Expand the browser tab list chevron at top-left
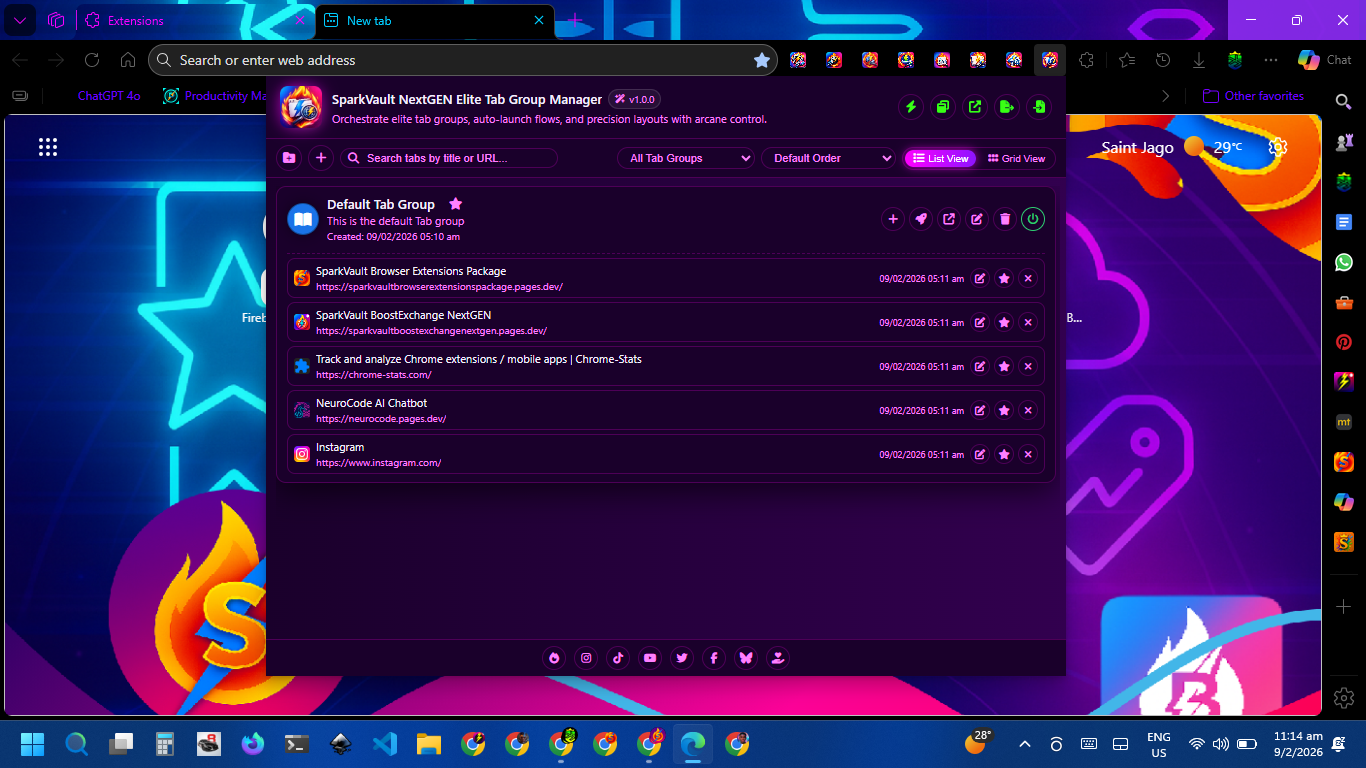This screenshot has width=1366, height=768. pyautogui.click(x=19, y=20)
